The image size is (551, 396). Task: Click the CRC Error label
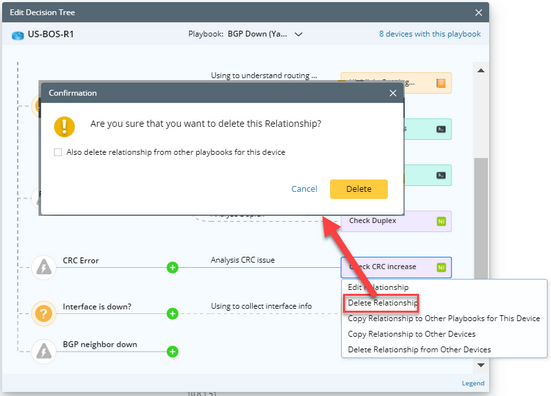(80, 260)
